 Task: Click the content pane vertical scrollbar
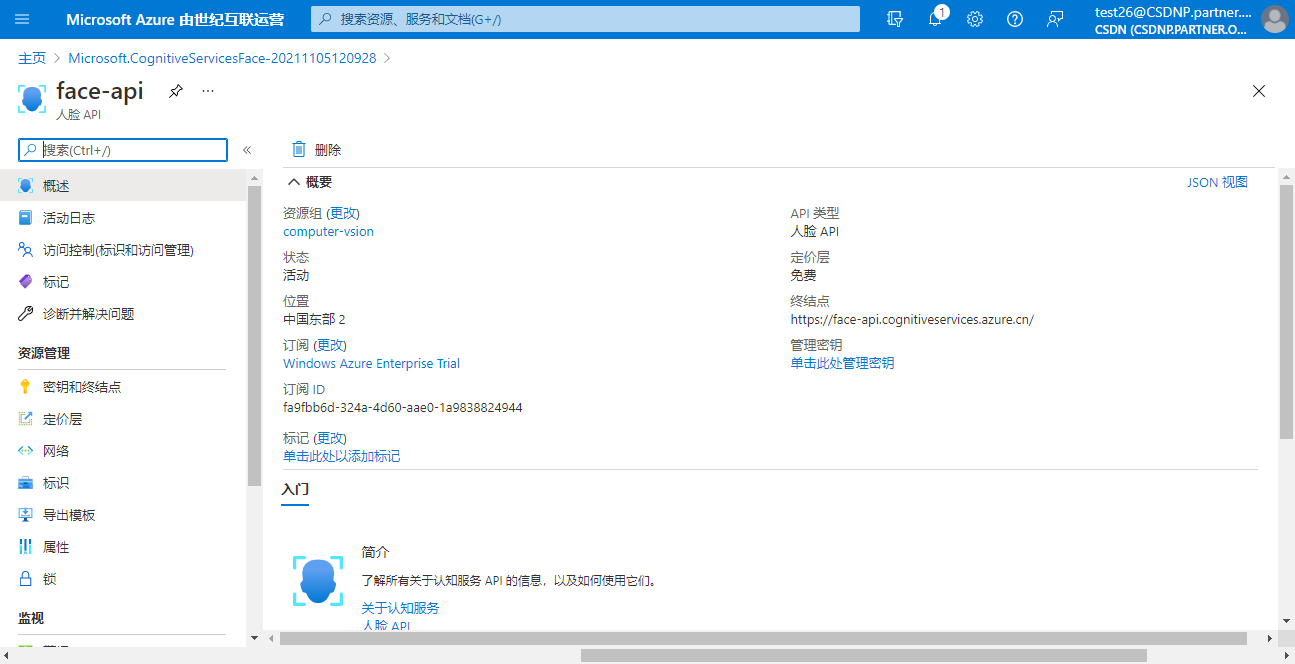(x=1286, y=312)
